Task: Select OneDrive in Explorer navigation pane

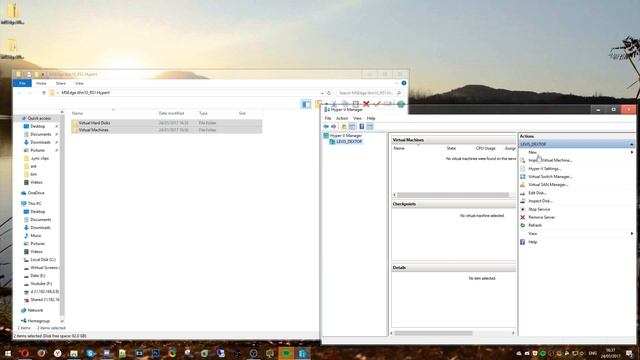Action: click(36, 193)
